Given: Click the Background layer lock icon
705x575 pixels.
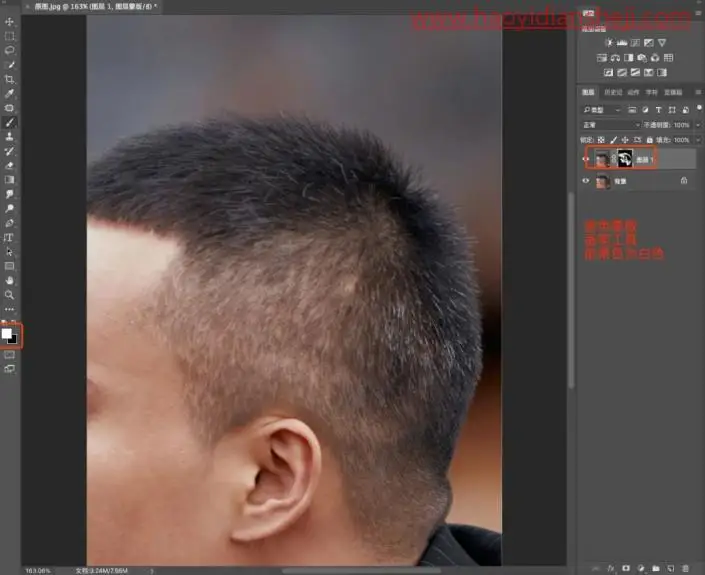Looking at the screenshot, I should point(684,181).
